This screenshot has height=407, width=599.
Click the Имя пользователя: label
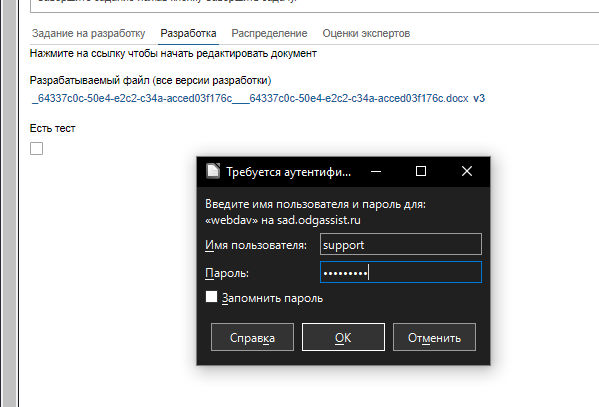(256, 245)
